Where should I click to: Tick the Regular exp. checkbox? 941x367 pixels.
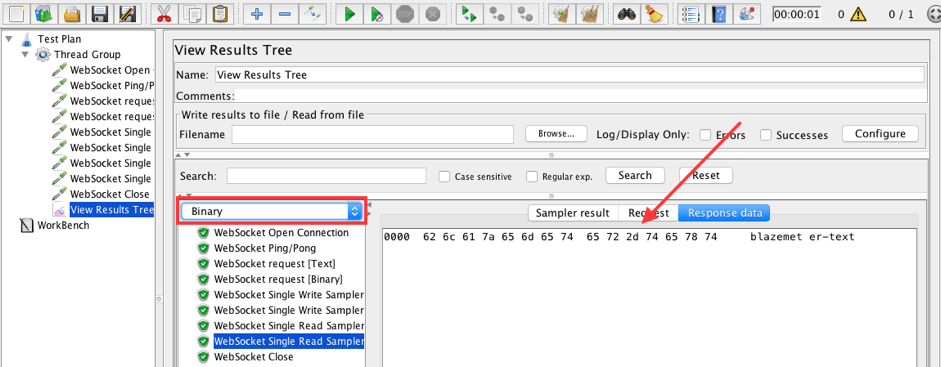pos(532,176)
